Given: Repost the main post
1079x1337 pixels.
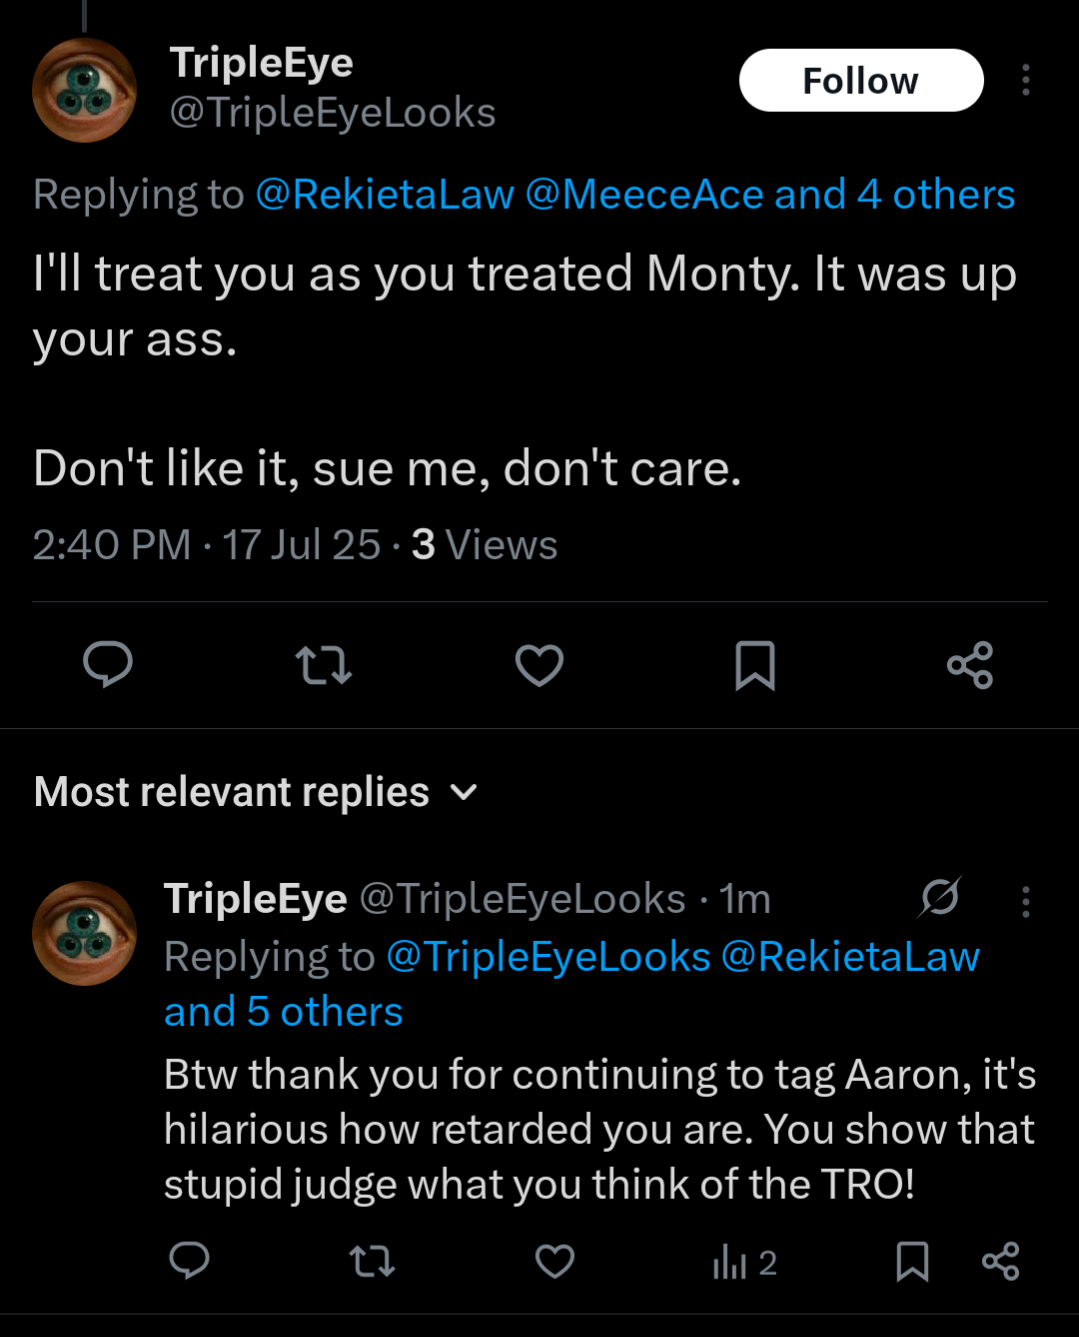Looking at the screenshot, I should [324, 665].
